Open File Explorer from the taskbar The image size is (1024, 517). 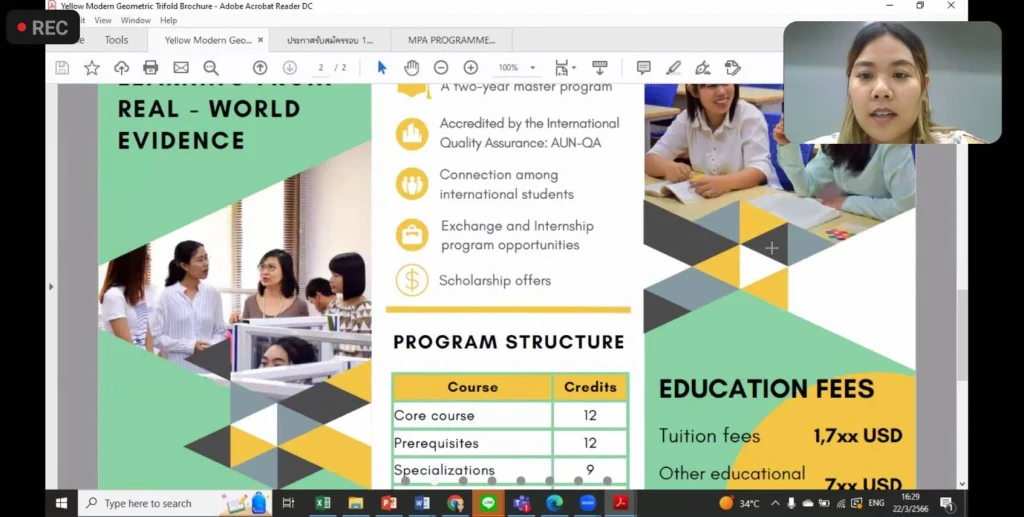pyautogui.click(x=355, y=503)
